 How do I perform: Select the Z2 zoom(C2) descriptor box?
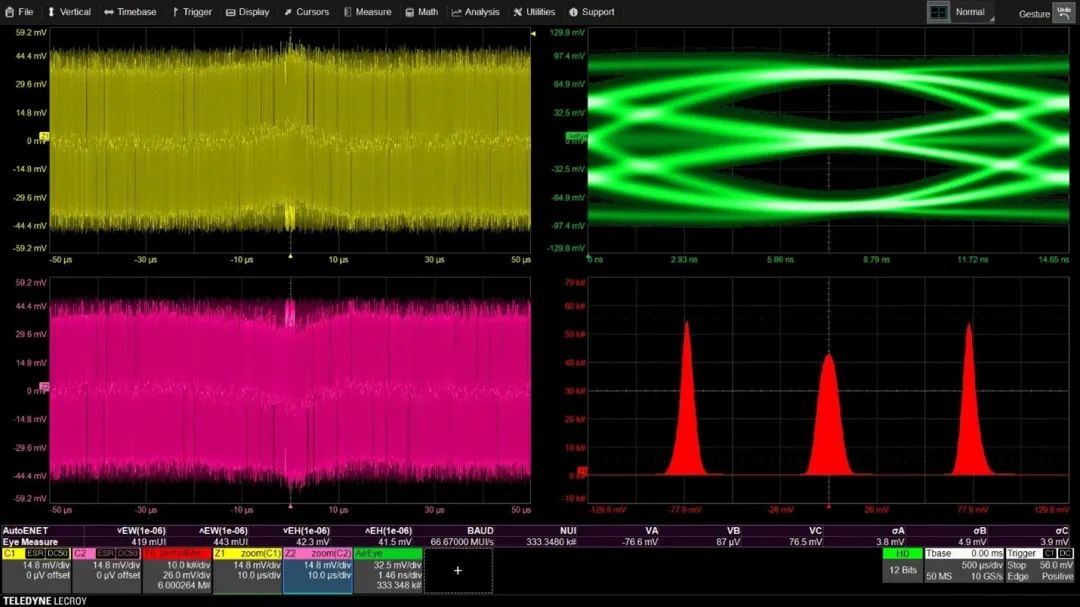[x=318, y=570]
